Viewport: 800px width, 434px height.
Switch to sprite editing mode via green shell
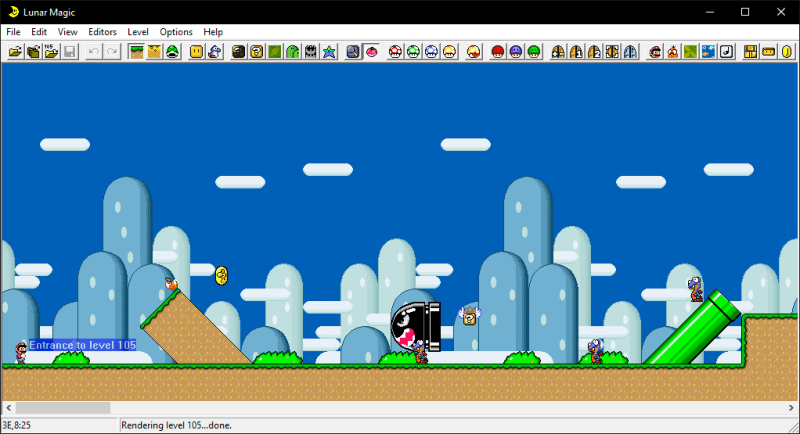172,52
